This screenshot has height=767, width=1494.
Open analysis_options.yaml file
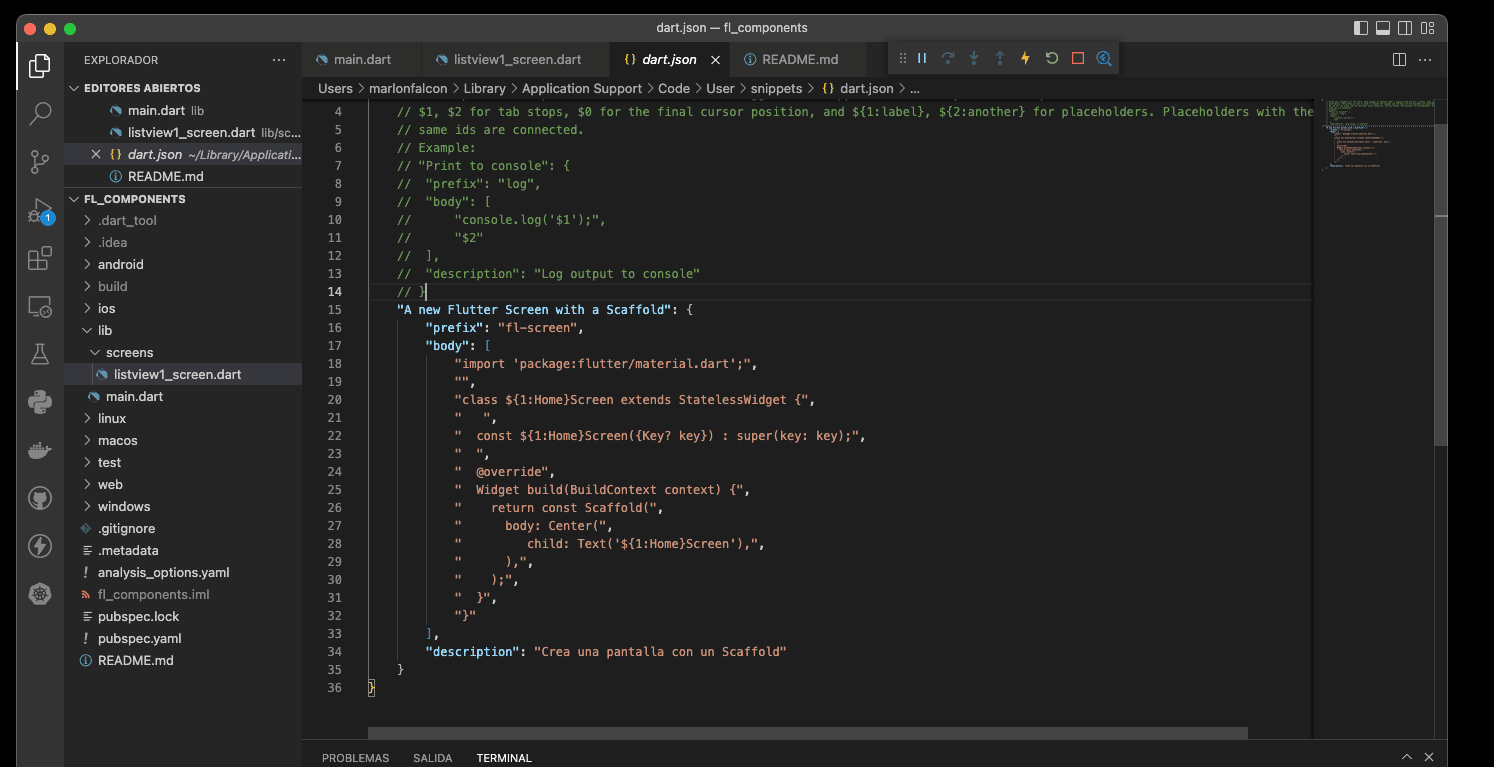(x=163, y=572)
